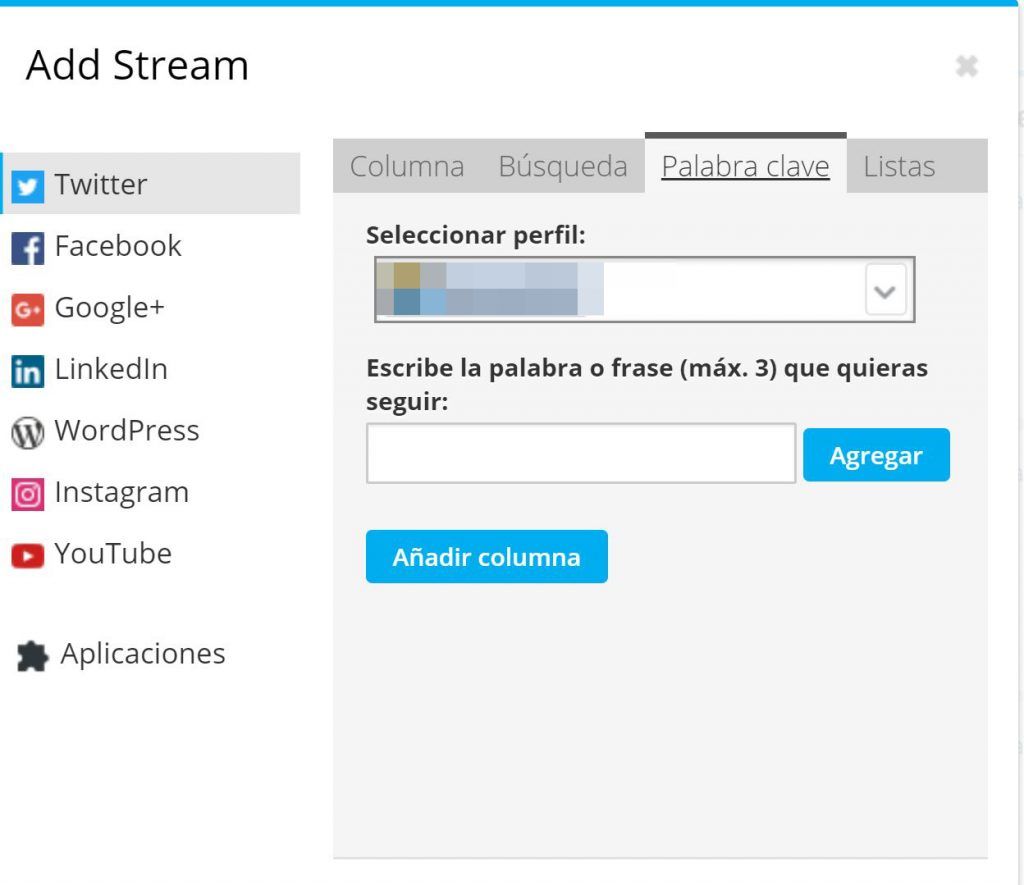
Task: Close the Add Stream dialog
Action: click(x=967, y=66)
